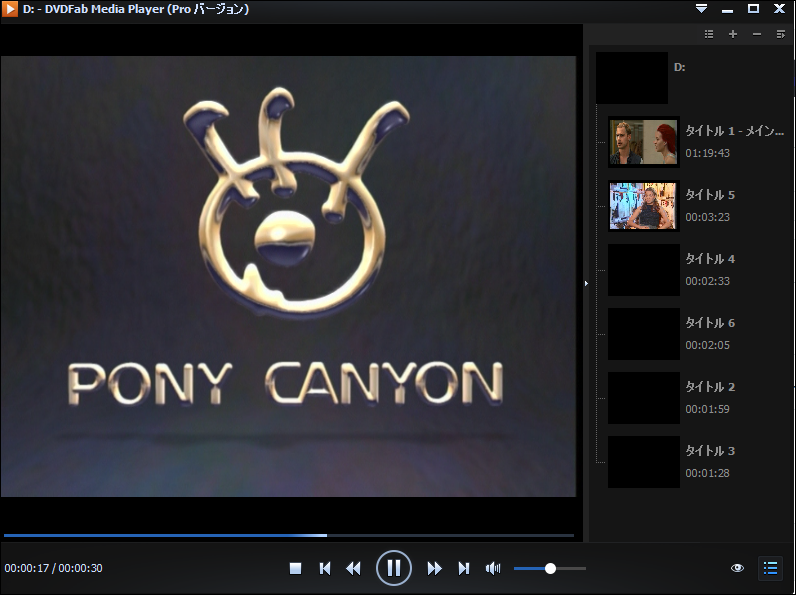Click the 01:19:43 duration text
796x595 pixels.
click(708, 153)
